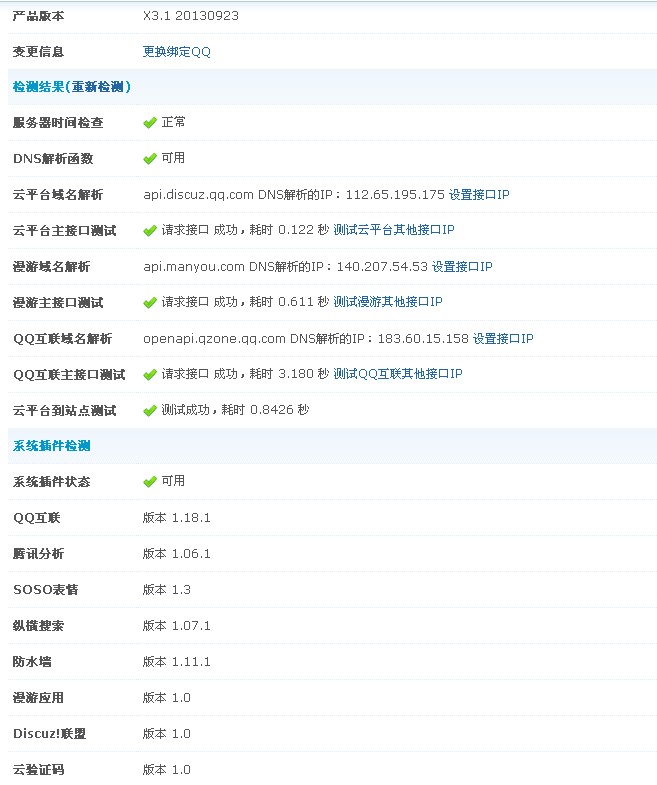
Task: Select product version X3.1 20130923
Action: click(191, 16)
